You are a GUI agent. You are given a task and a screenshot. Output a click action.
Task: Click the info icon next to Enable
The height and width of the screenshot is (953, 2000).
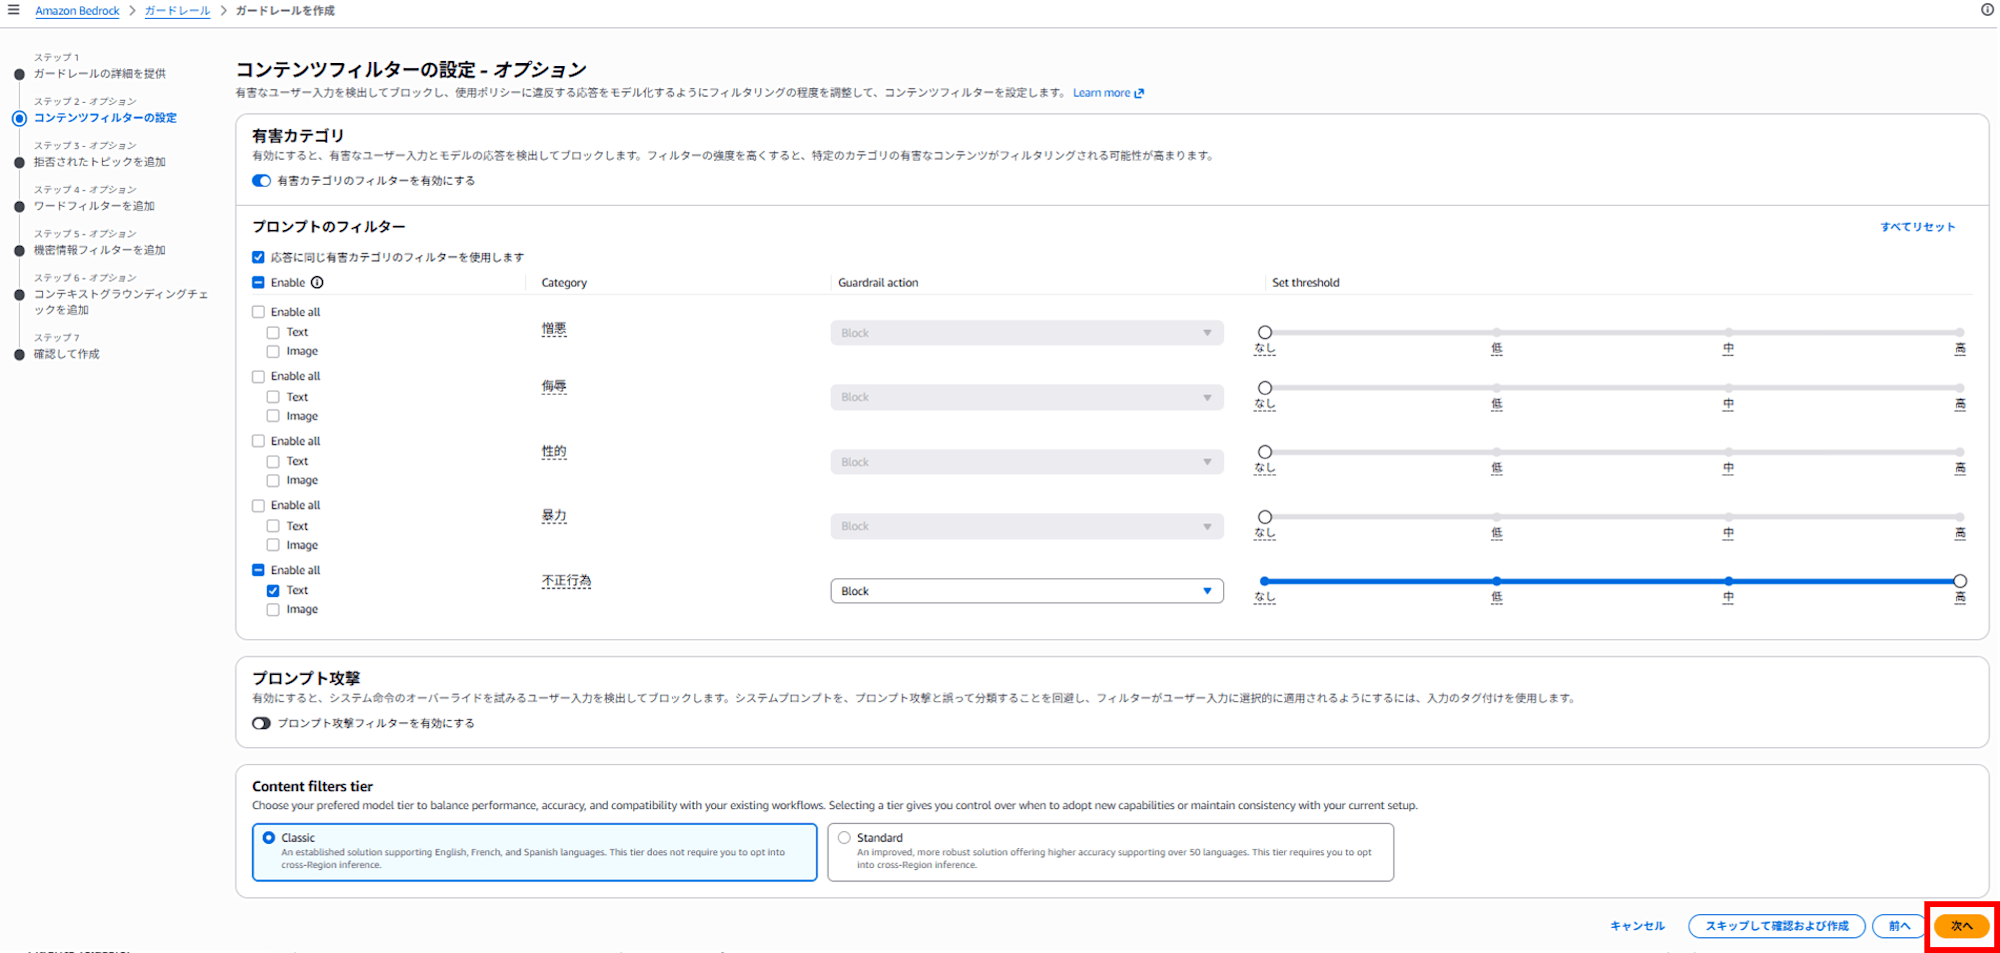click(x=317, y=283)
